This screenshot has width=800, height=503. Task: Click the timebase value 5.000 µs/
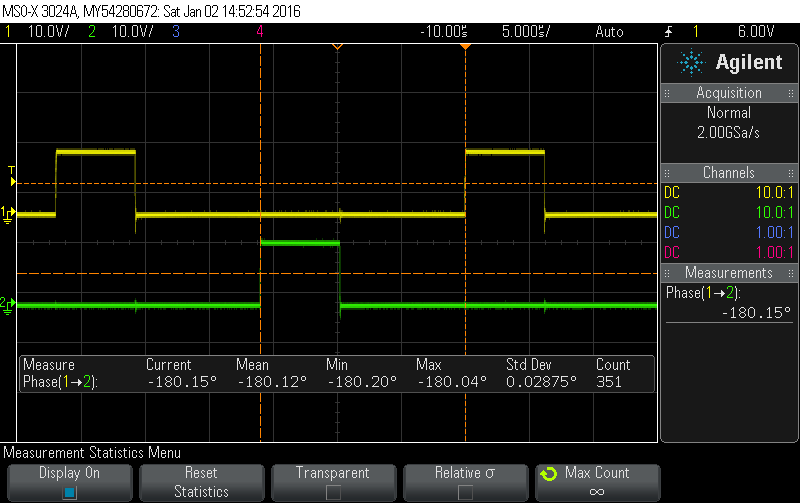526,32
